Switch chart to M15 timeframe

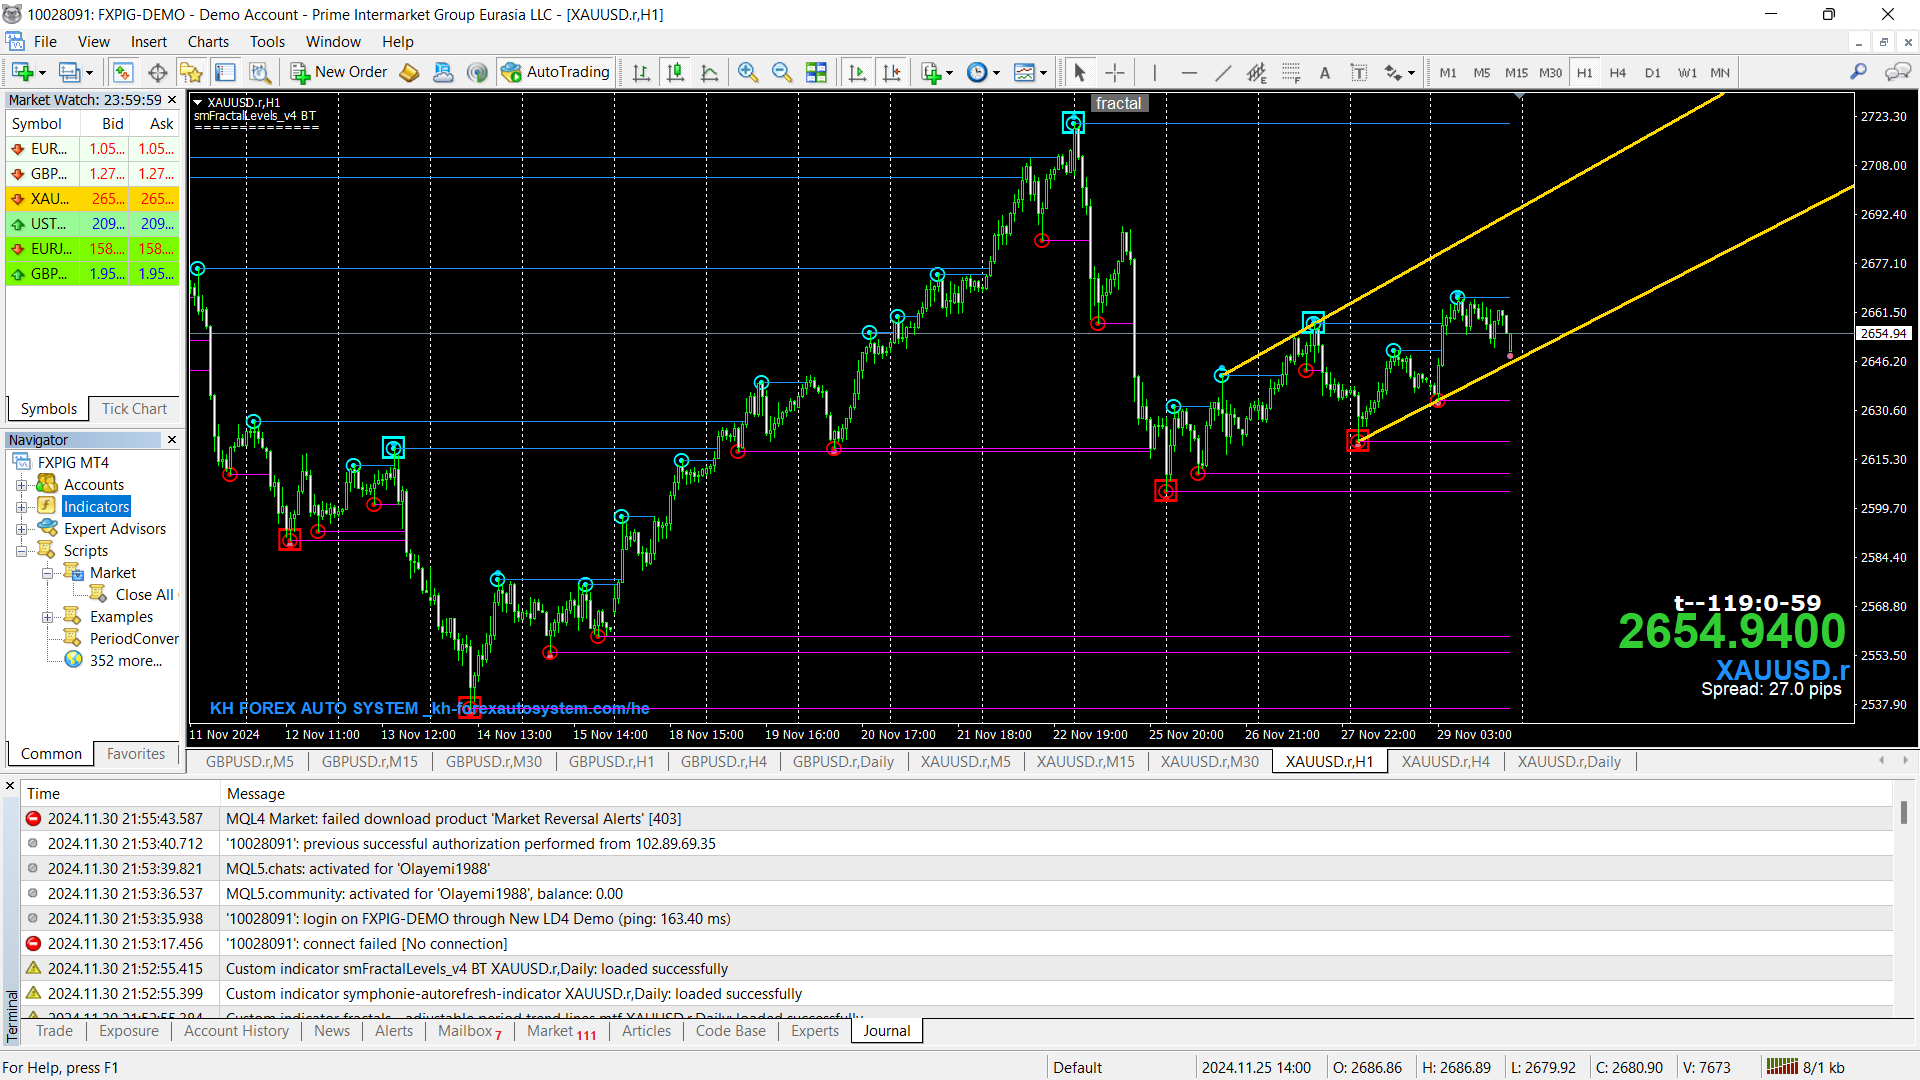click(x=1516, y=72)
